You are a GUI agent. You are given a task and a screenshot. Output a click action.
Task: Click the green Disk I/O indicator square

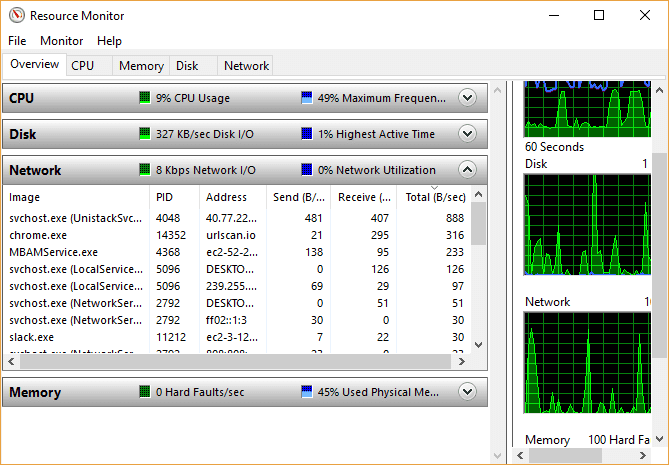click(145, 134)
